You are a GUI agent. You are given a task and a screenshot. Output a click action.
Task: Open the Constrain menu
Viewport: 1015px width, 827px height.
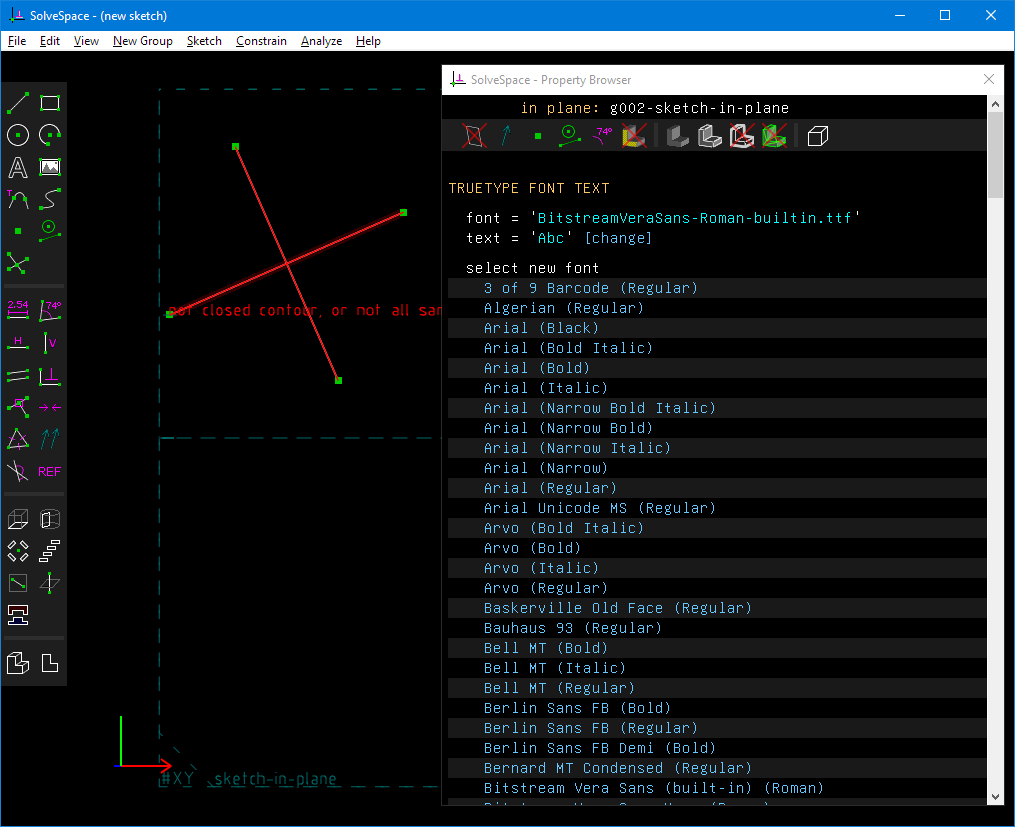pos(261,41)
